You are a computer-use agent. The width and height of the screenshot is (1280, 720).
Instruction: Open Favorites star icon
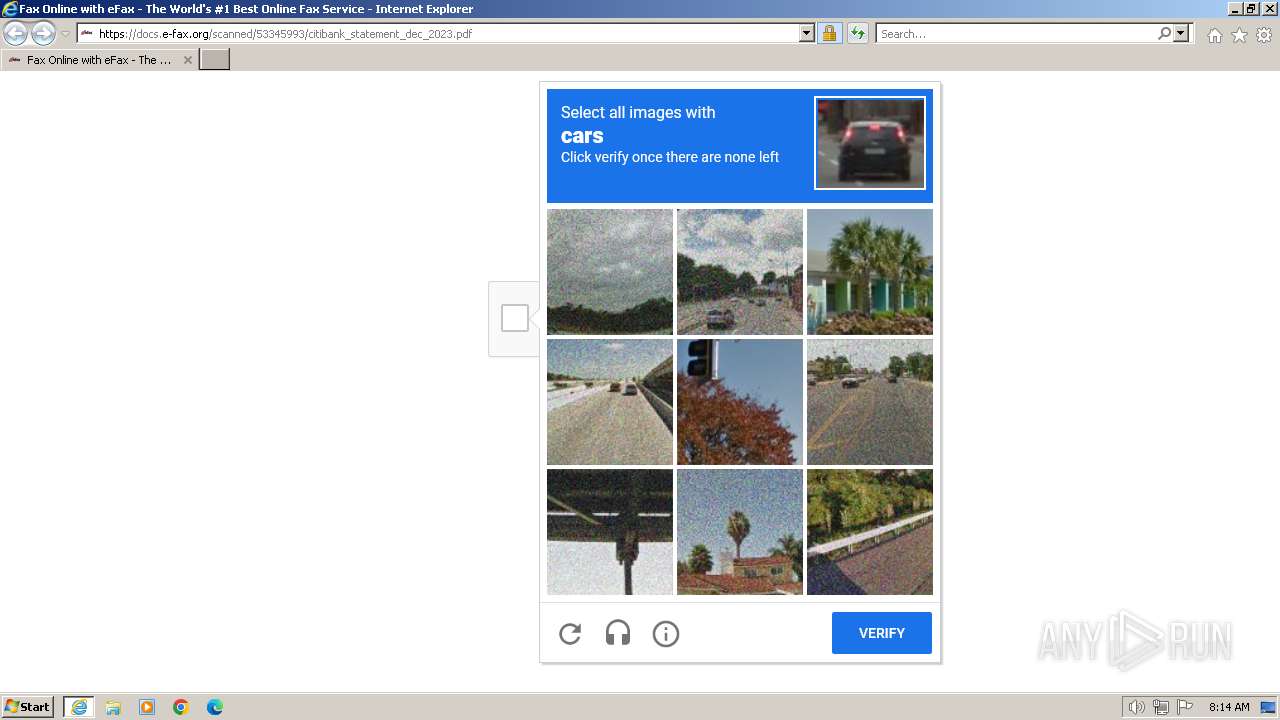(1239, 35)
